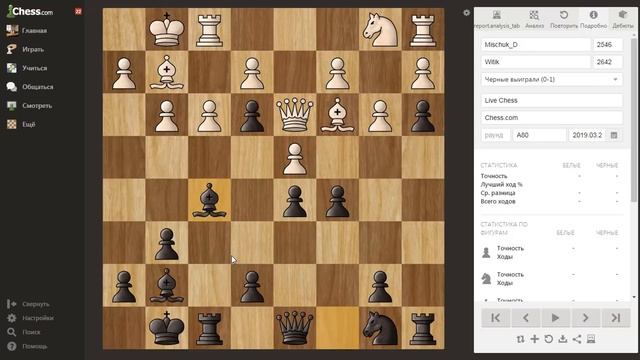Click the pawn icon in piece statistics
The width and height of the screenshot is (640, 360).
pos(486,253)
